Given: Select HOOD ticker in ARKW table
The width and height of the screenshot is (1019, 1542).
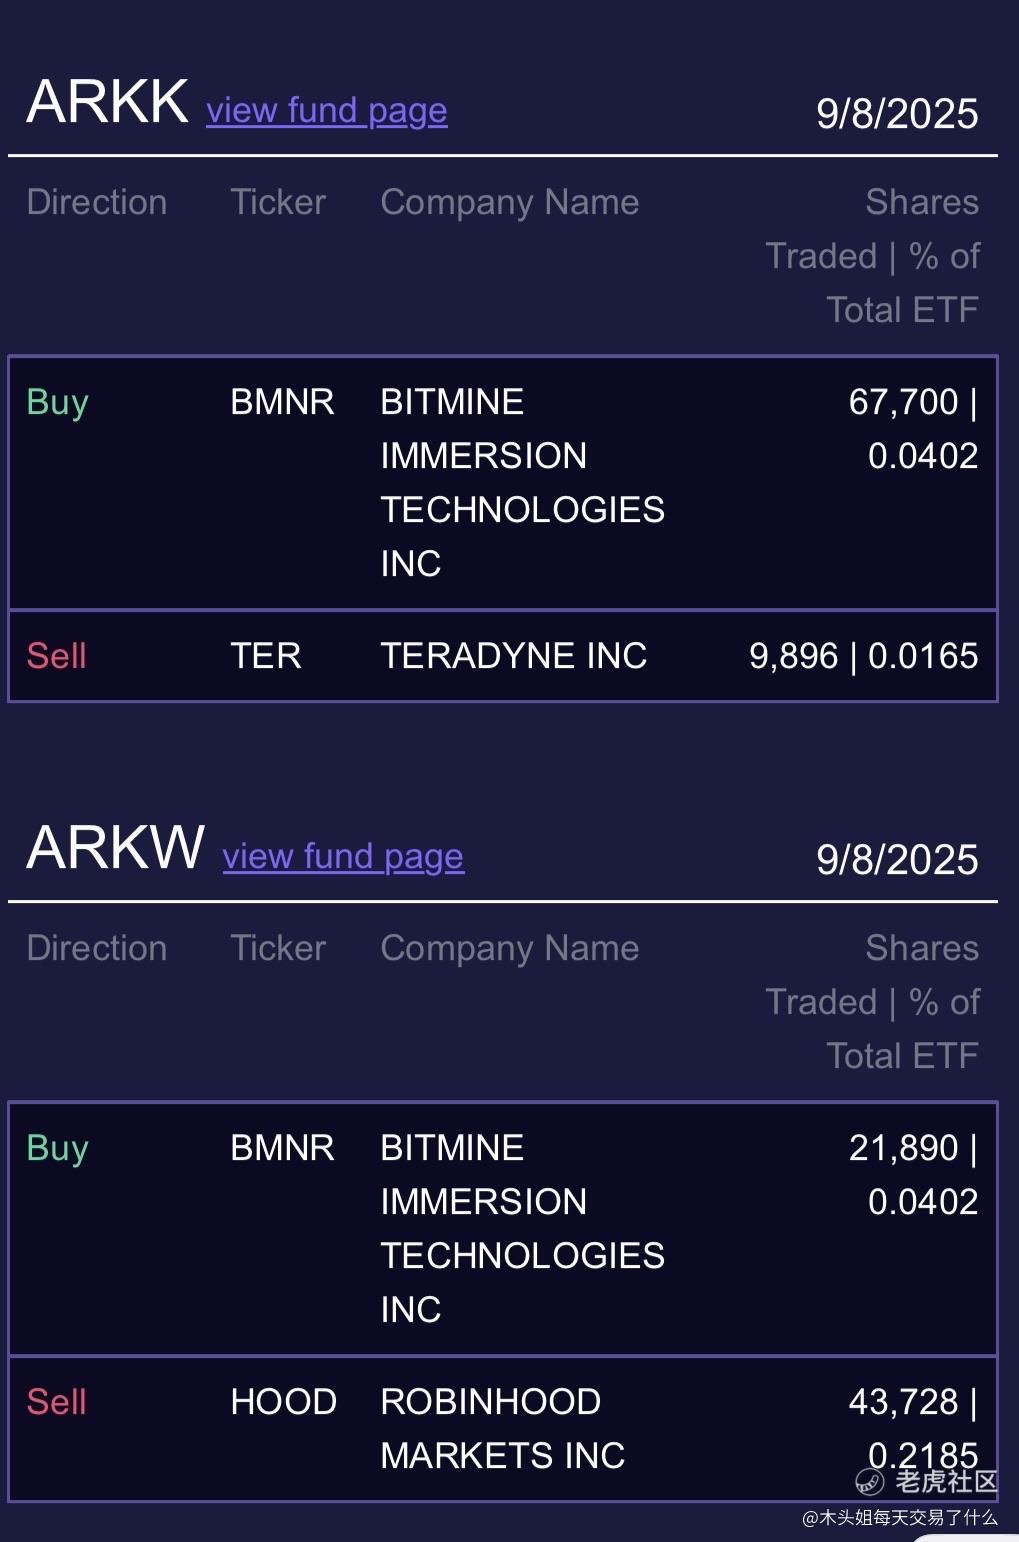Looking at the screenshot, I should pos(284,1402).
